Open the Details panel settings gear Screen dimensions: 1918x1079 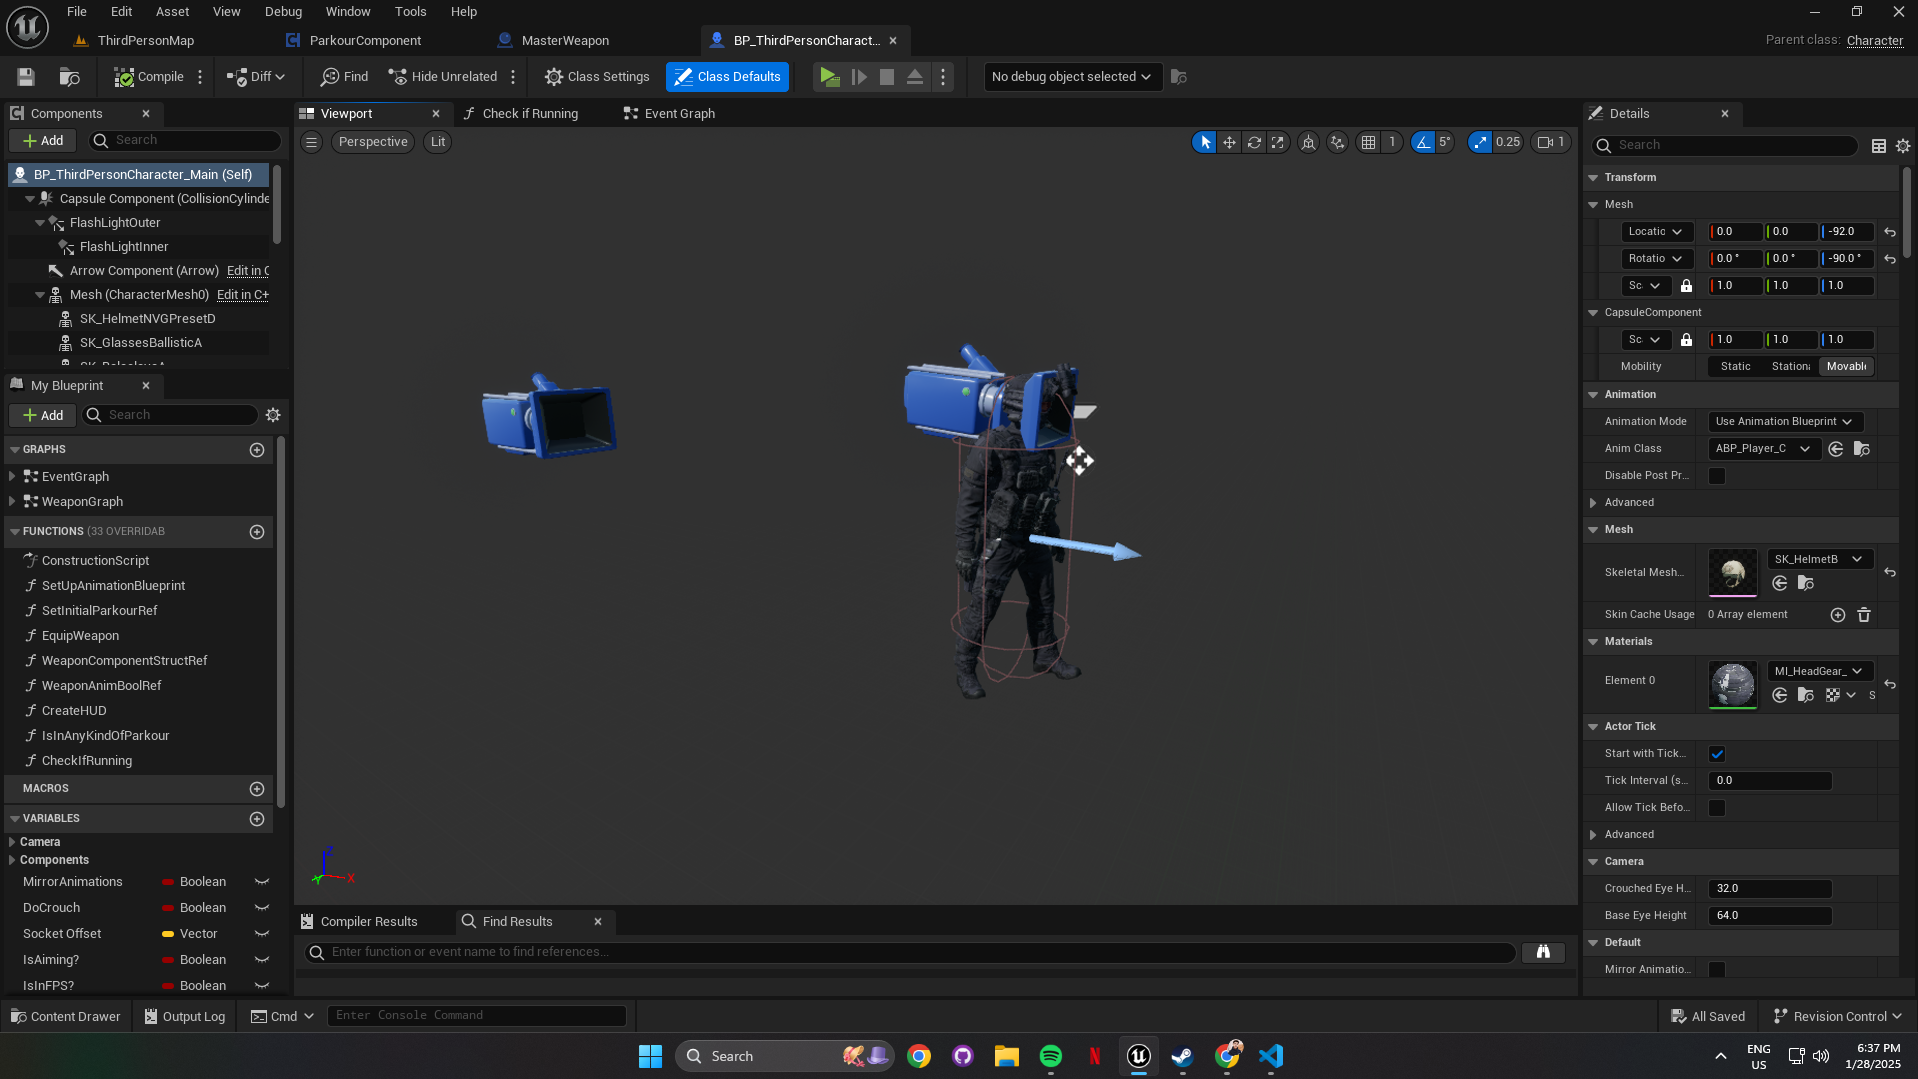1902,146
